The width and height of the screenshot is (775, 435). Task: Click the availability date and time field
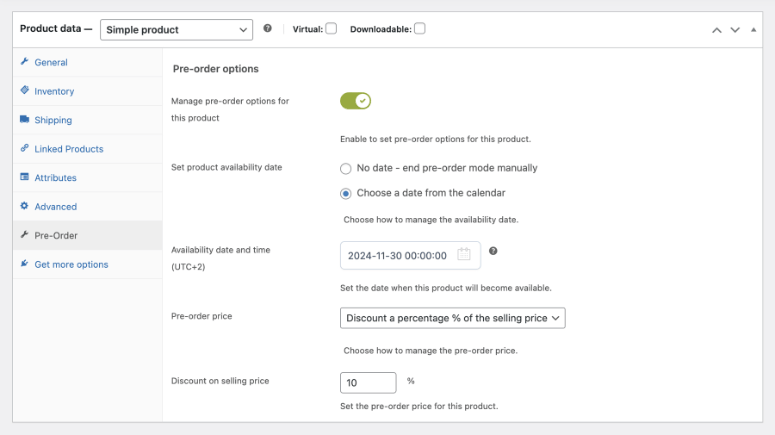[x=410, y=255]
